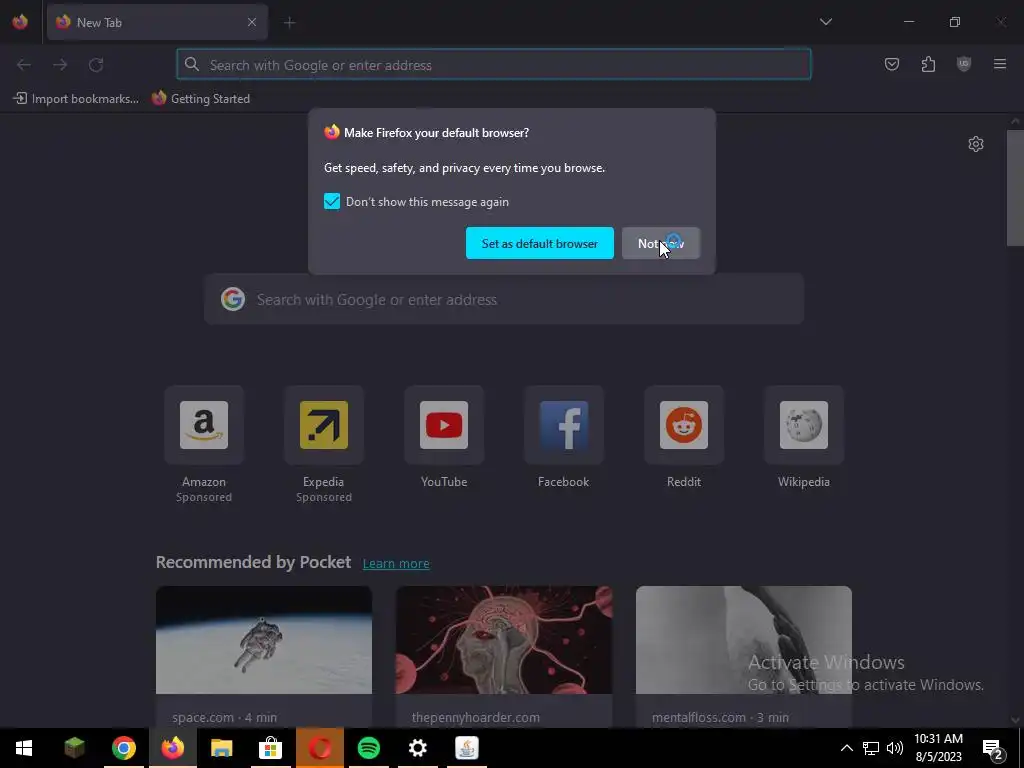Go back with the back arrow
This screenshot has width=1024, height=768.
coord(24,65)
